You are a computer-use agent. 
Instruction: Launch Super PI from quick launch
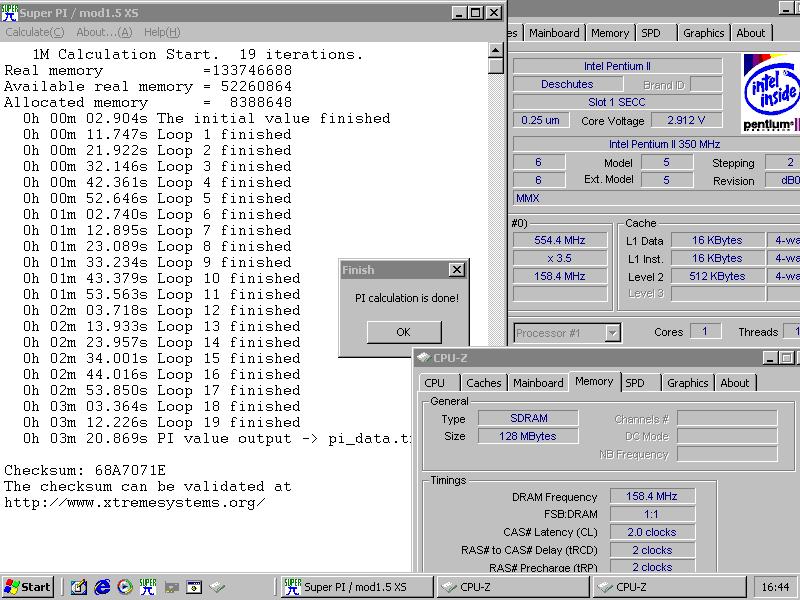point(148,587)
